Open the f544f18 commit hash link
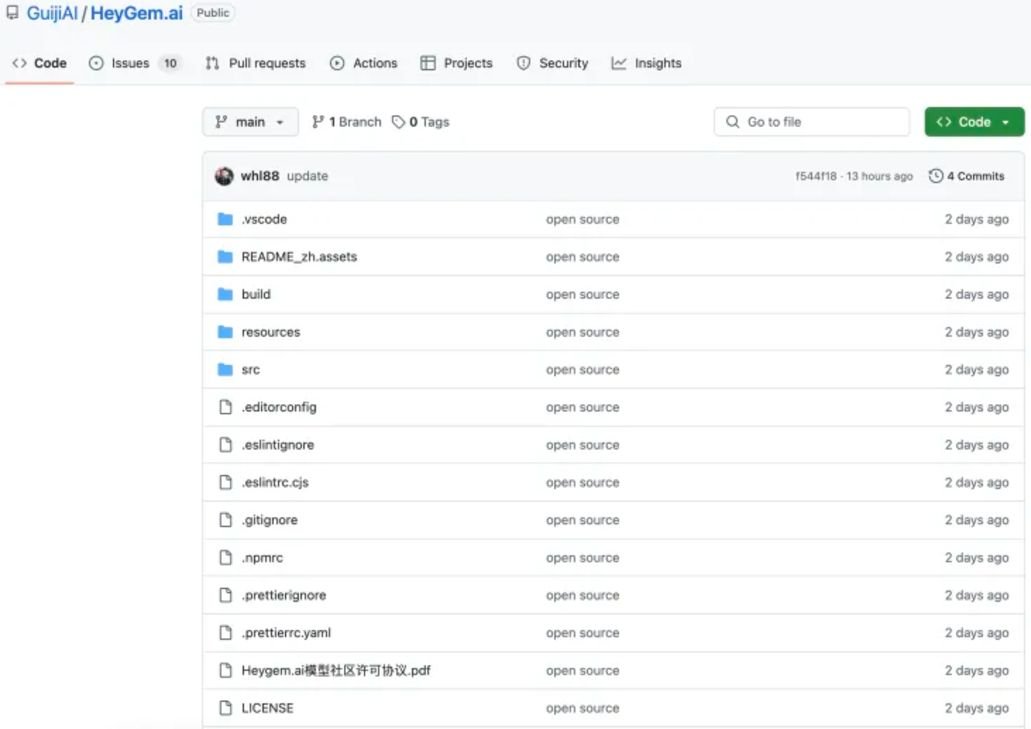This screenshot has width=1031, height=729. click(816, 176)
